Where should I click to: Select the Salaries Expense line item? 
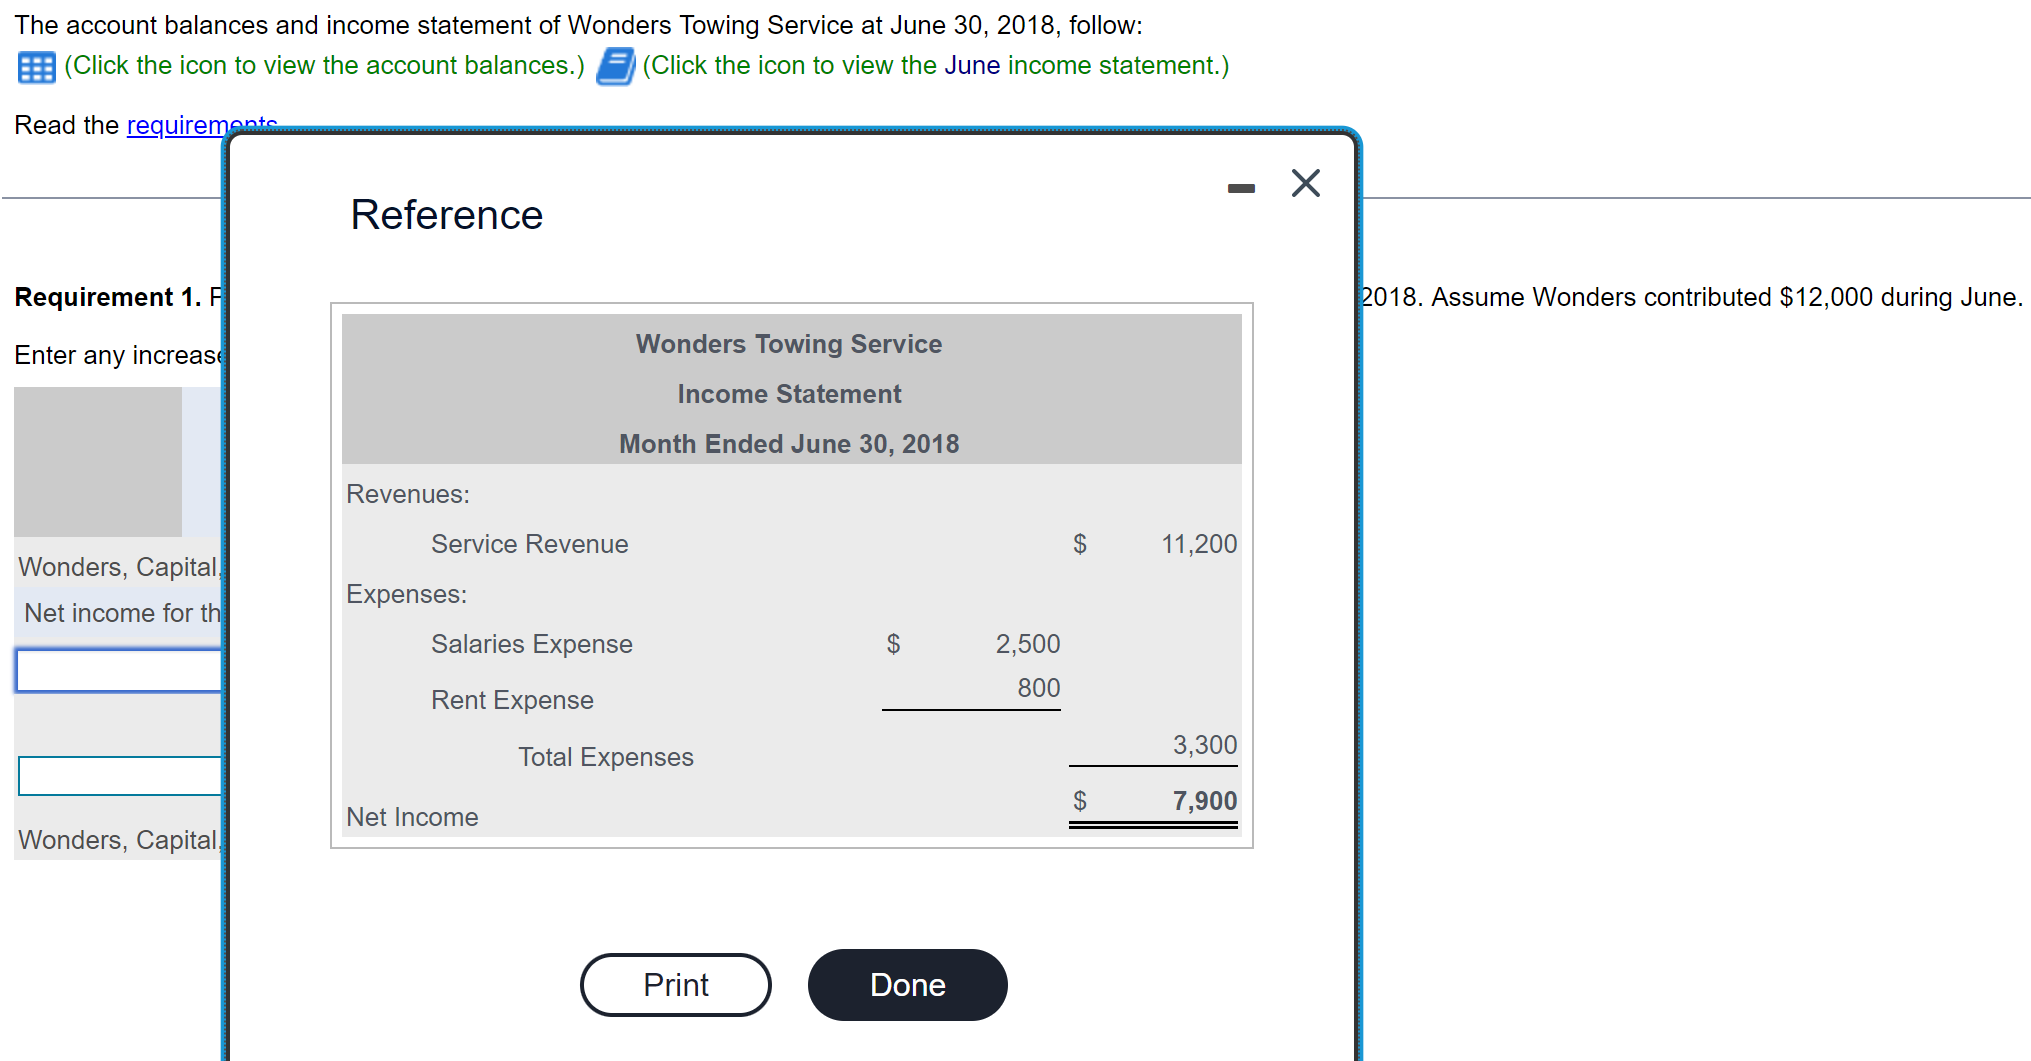click(531, 644)
